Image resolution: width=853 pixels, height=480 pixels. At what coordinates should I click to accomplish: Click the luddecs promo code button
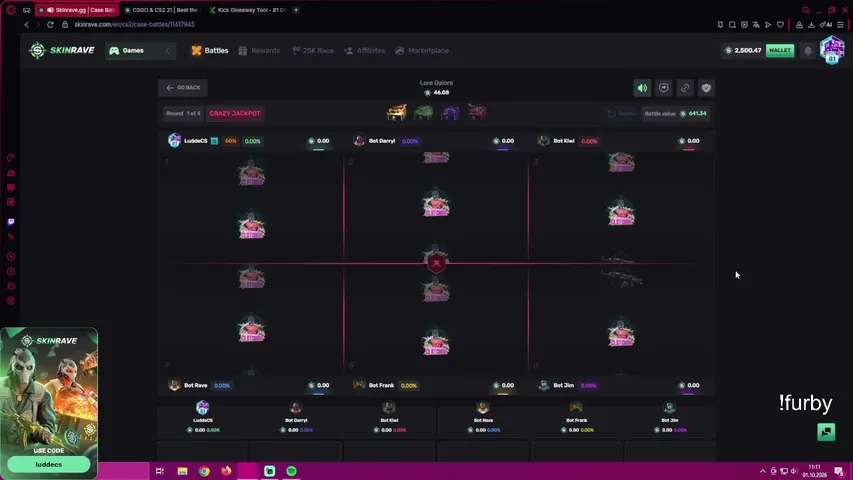click(x=49, y=464)
